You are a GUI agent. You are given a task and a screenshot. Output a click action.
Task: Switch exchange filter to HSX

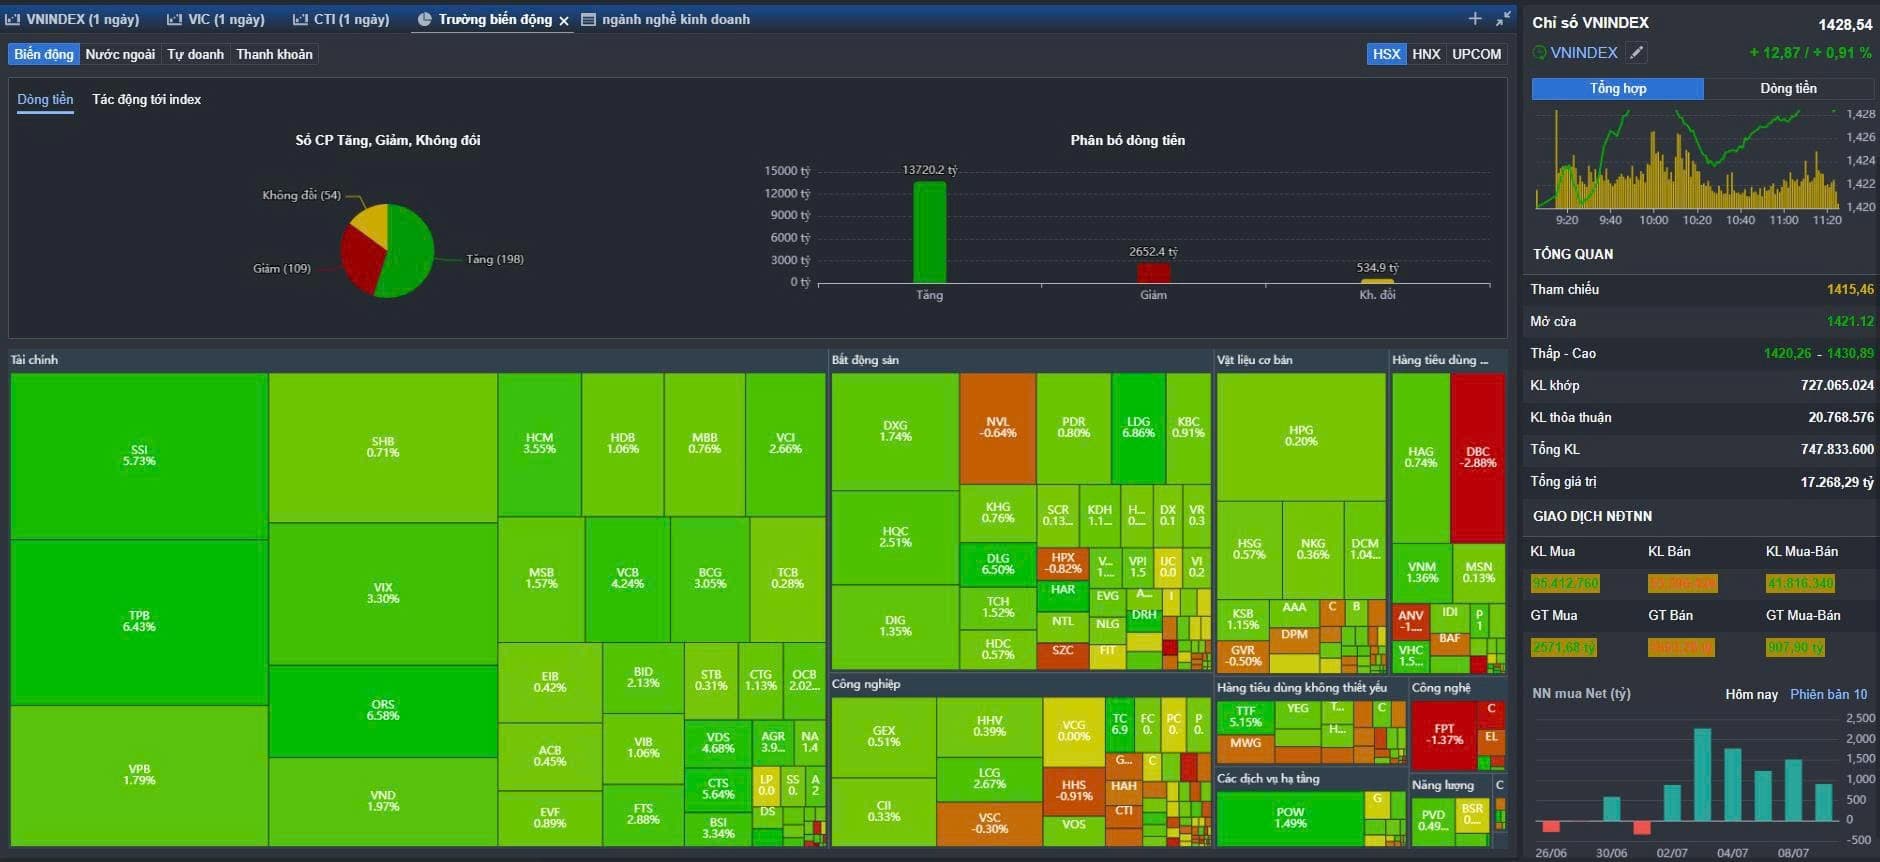click(1386, 54)
